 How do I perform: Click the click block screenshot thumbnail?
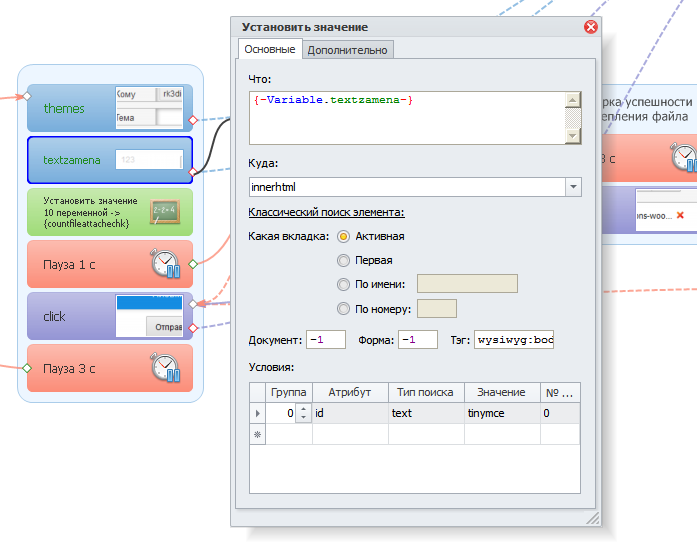coord(149,316)
